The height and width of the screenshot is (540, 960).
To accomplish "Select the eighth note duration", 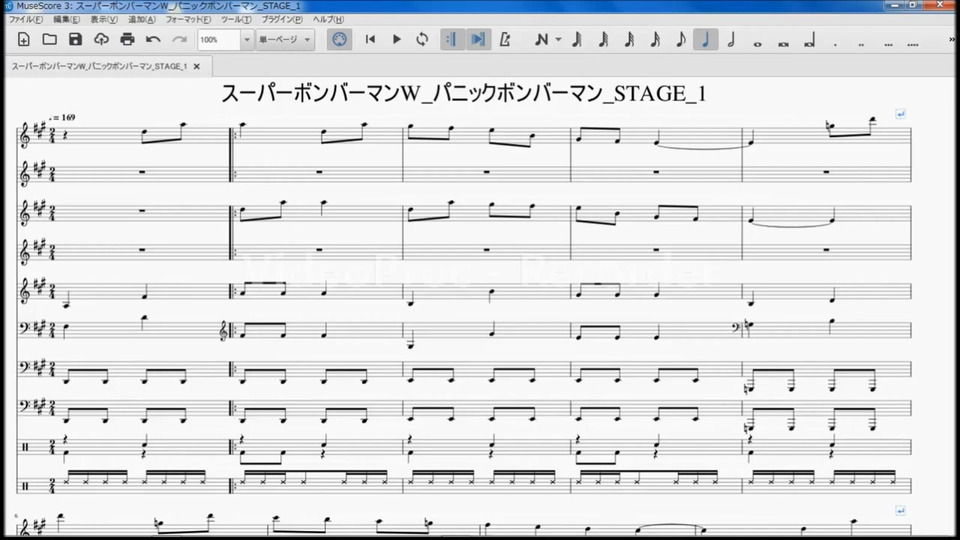I will 680,40.
